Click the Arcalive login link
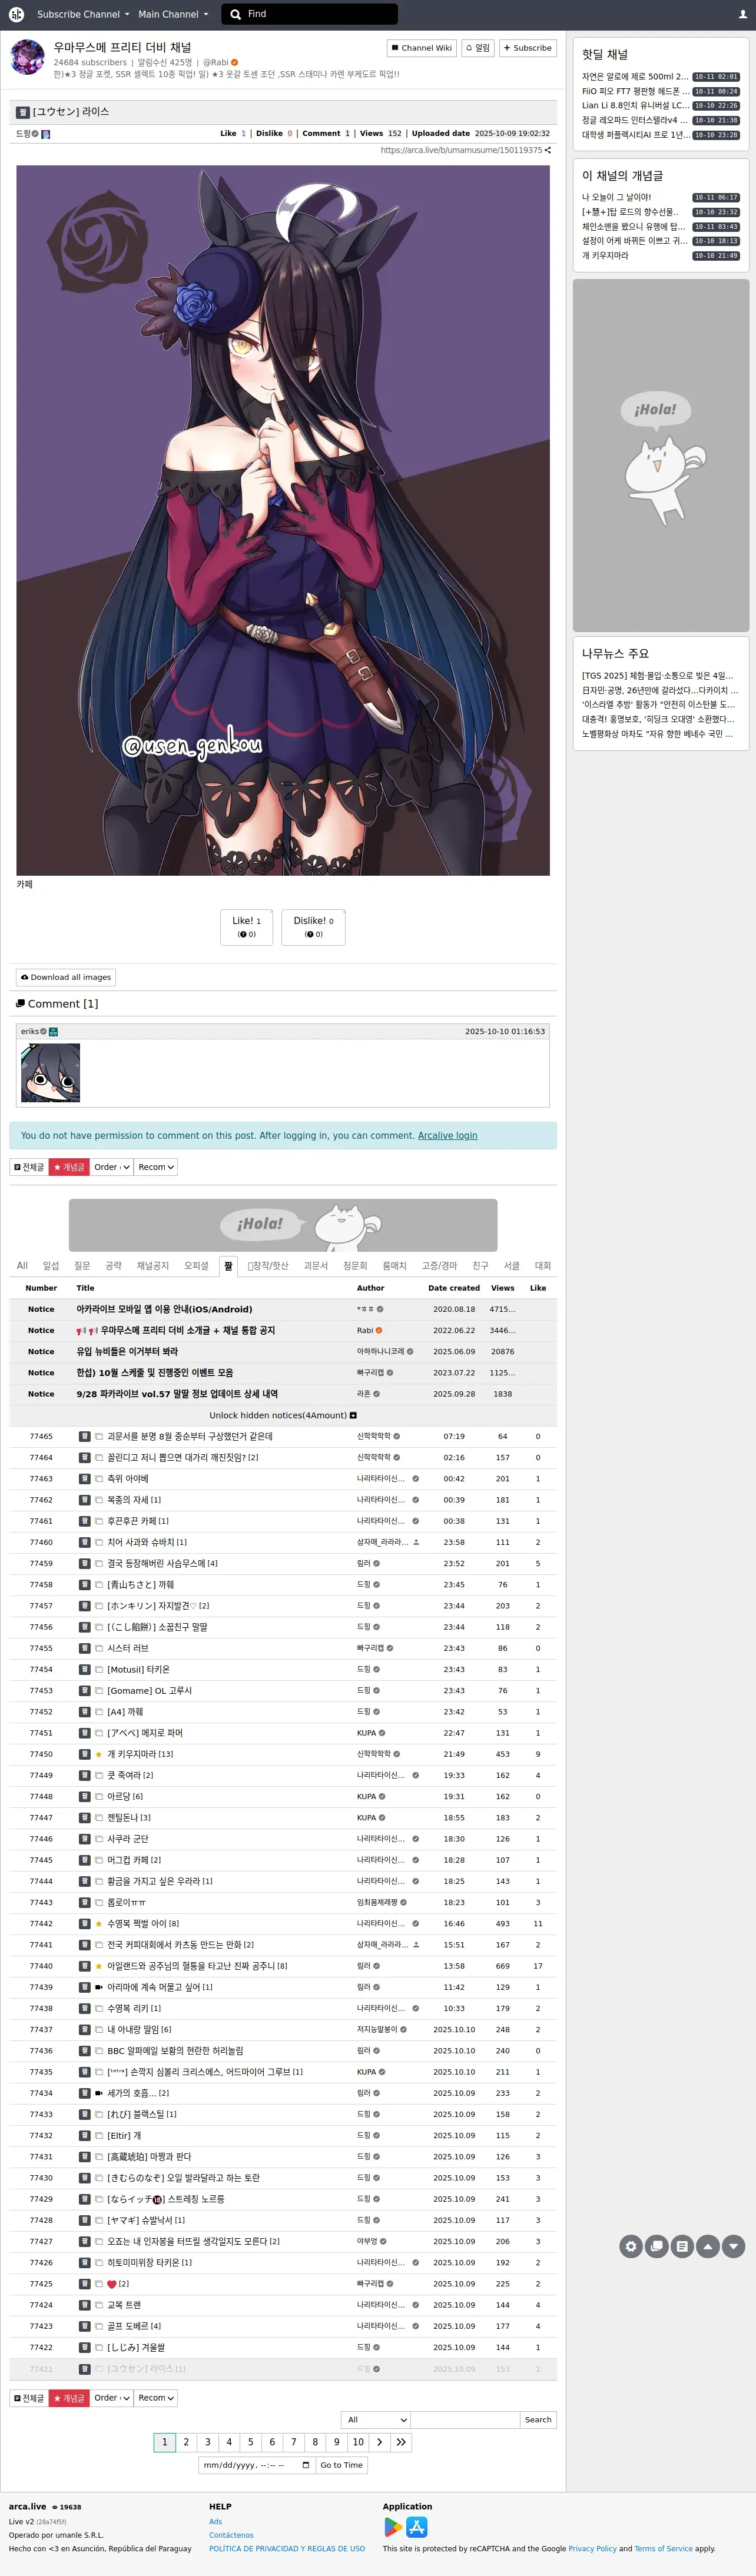Image resolution: width=756 pixels, height=2576 pixels. [447, 1136]
